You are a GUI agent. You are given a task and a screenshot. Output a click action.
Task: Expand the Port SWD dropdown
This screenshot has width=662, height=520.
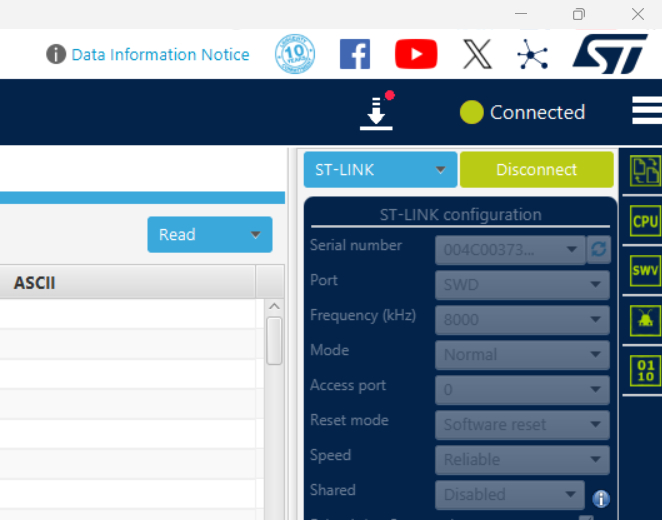click(522, 285)
